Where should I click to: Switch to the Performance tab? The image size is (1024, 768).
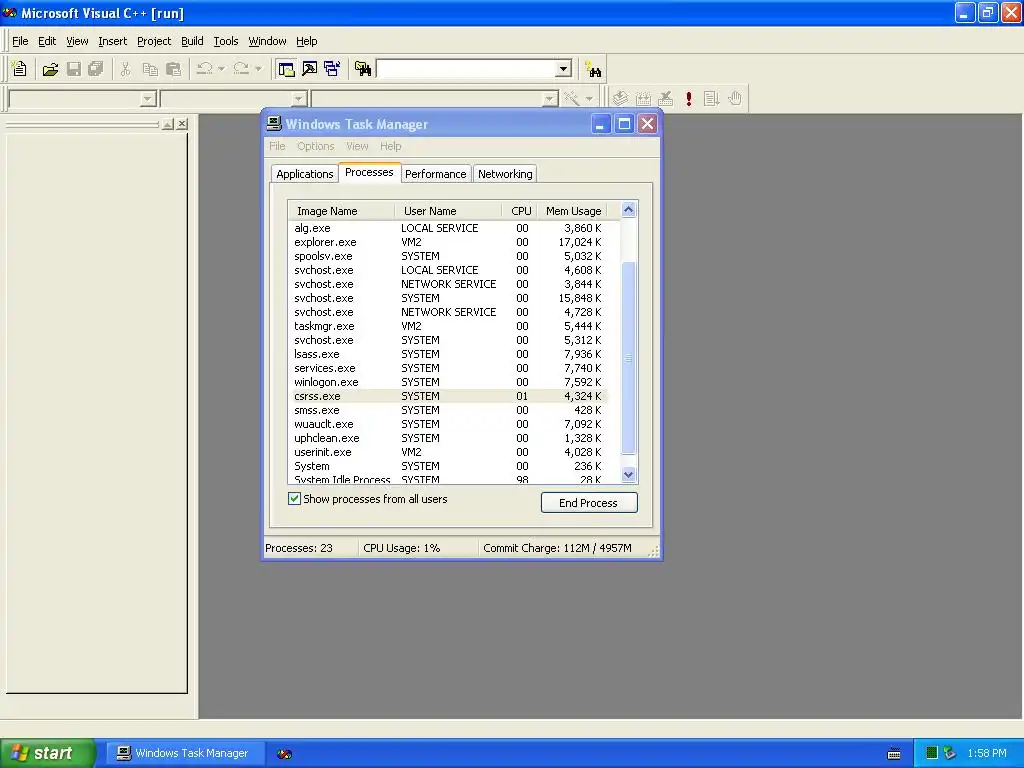pos(436,174)
